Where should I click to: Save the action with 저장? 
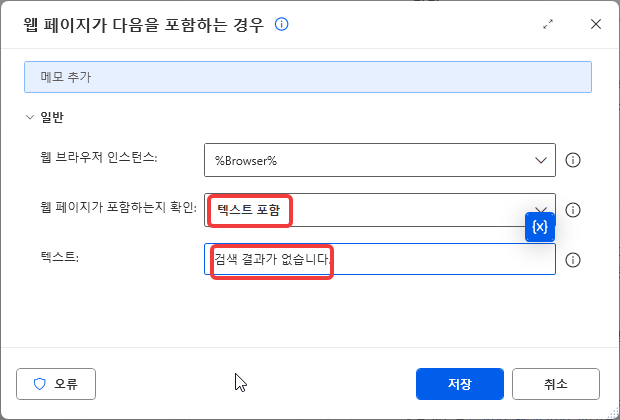point(459,384)
